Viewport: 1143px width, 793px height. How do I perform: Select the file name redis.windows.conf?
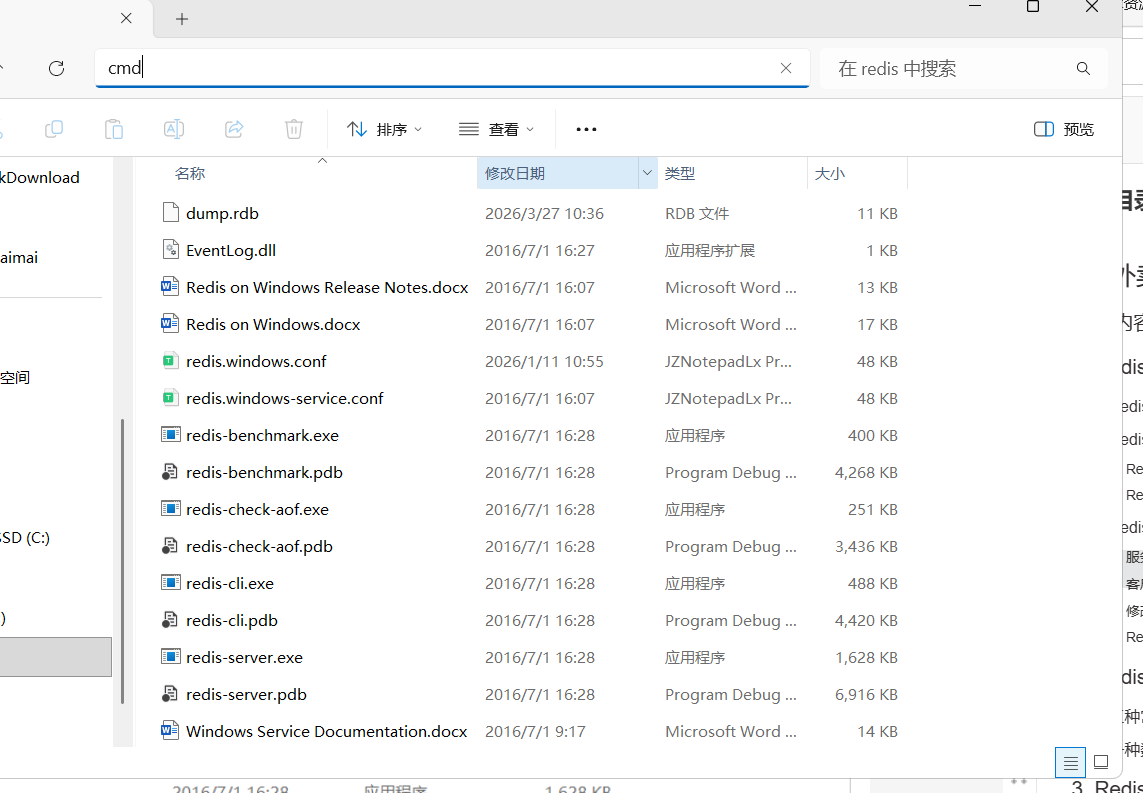point(256,362)
